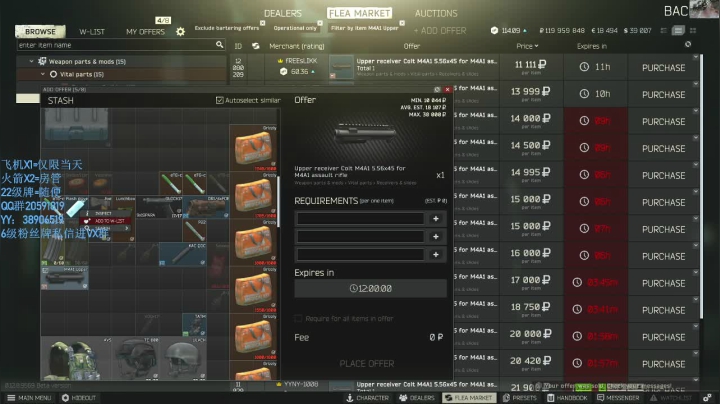Click the upper receiver offer item thumbnail
720x404 pixels.
click(341, 67)
